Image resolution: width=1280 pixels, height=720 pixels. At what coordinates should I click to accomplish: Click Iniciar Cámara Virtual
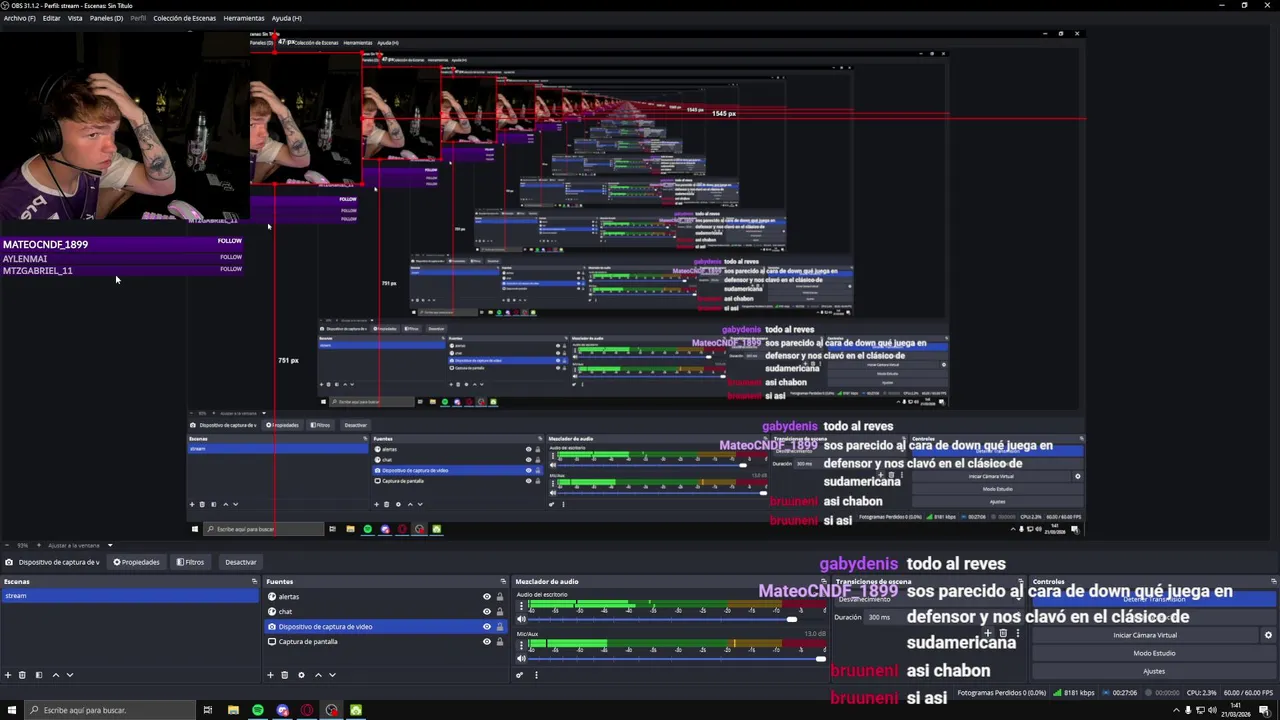[x=1145, y=635]
